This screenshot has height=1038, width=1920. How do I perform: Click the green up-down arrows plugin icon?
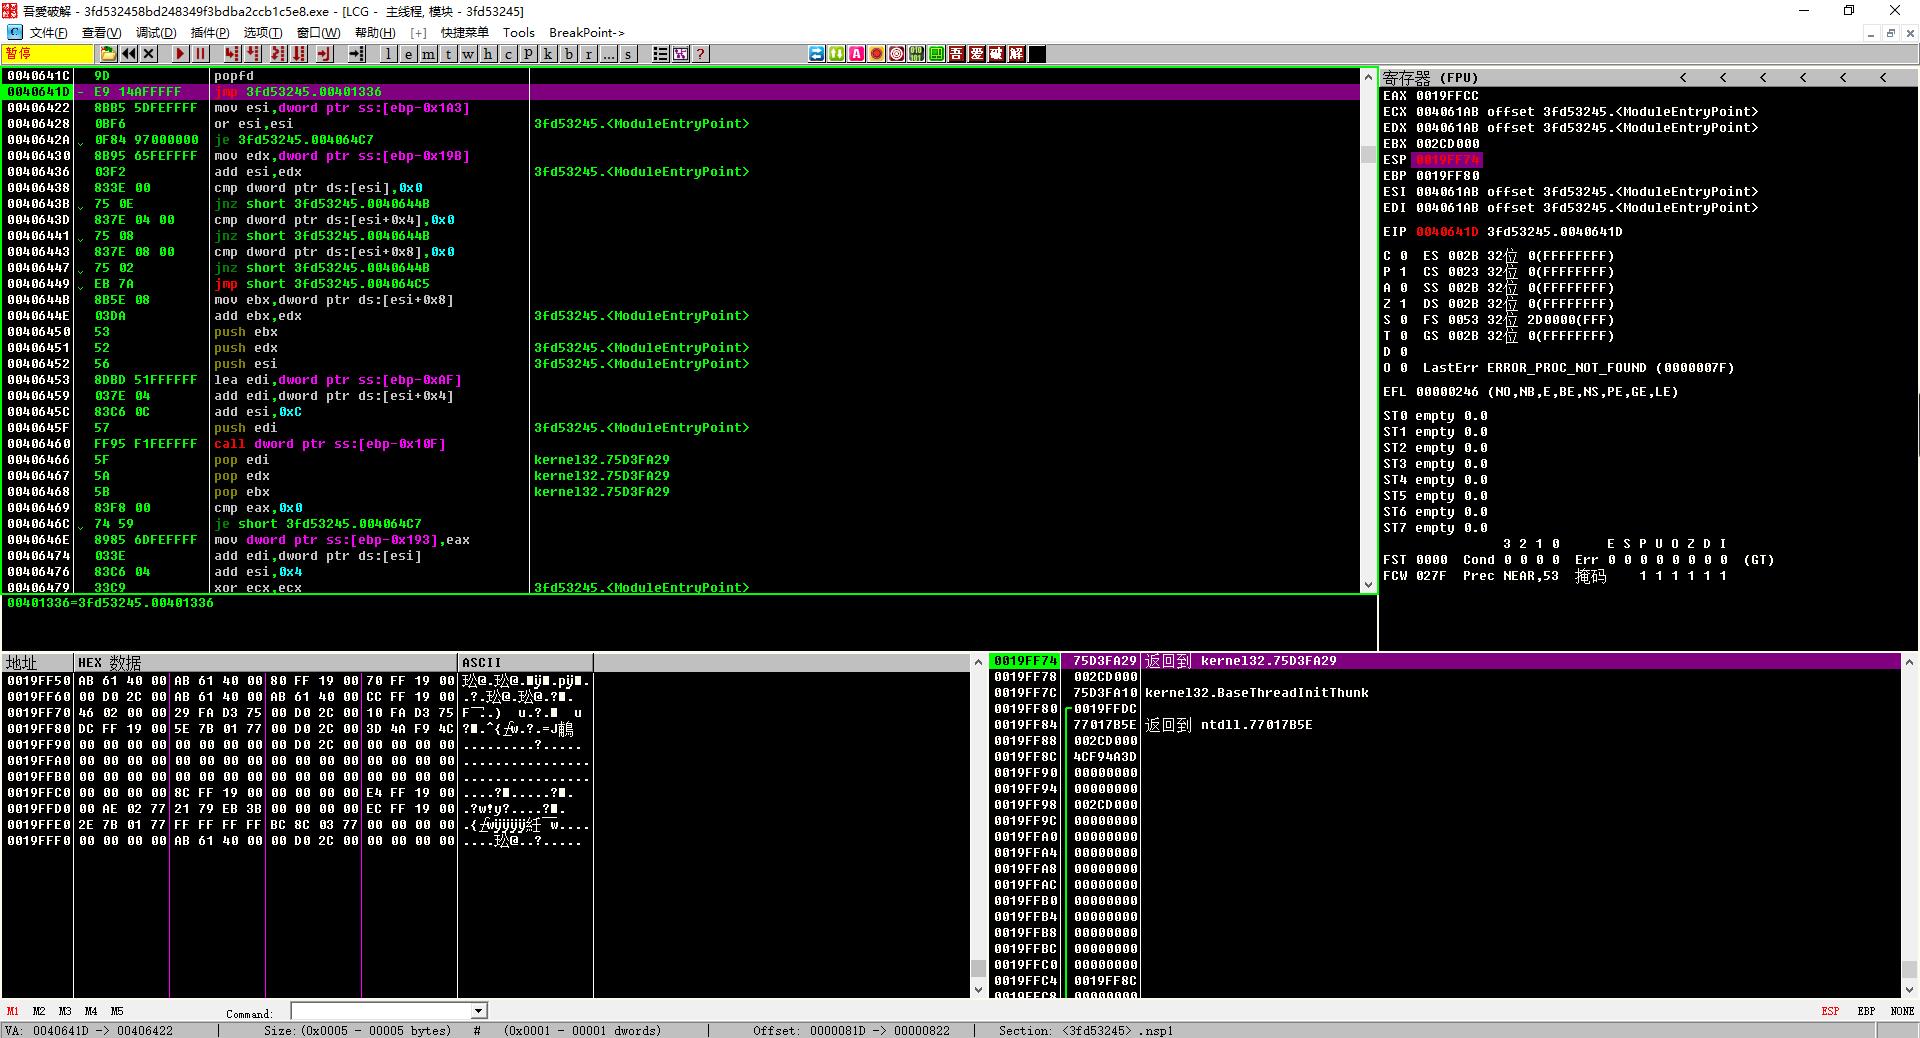[836, 54]
